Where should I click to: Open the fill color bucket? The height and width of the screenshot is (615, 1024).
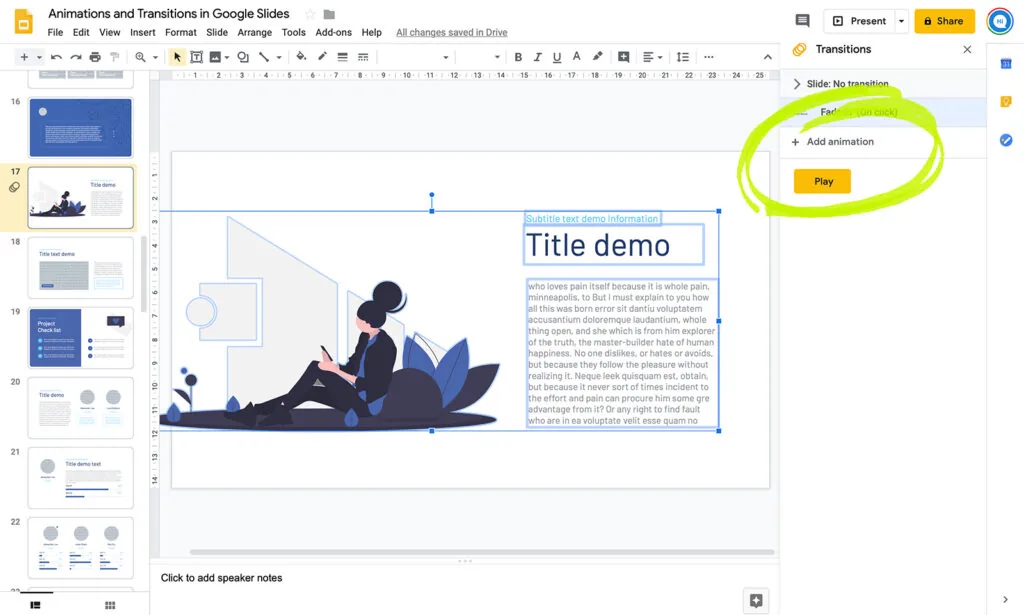click(x=301, y=57)
